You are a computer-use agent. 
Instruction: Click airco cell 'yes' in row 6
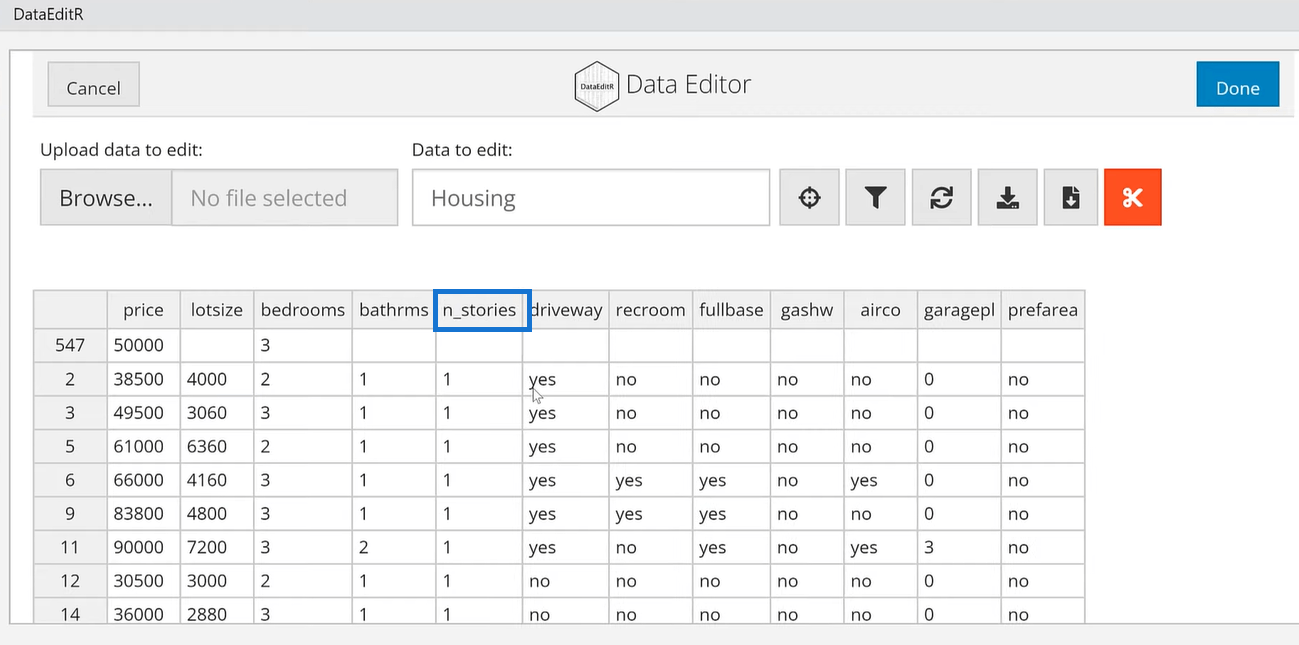880,479
